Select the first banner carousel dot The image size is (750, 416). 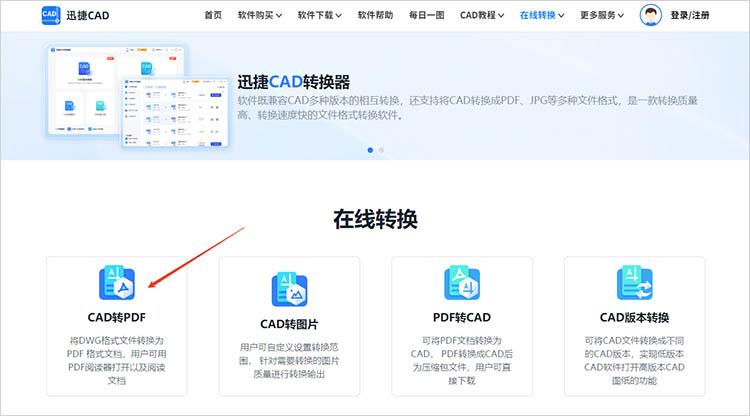370,150
